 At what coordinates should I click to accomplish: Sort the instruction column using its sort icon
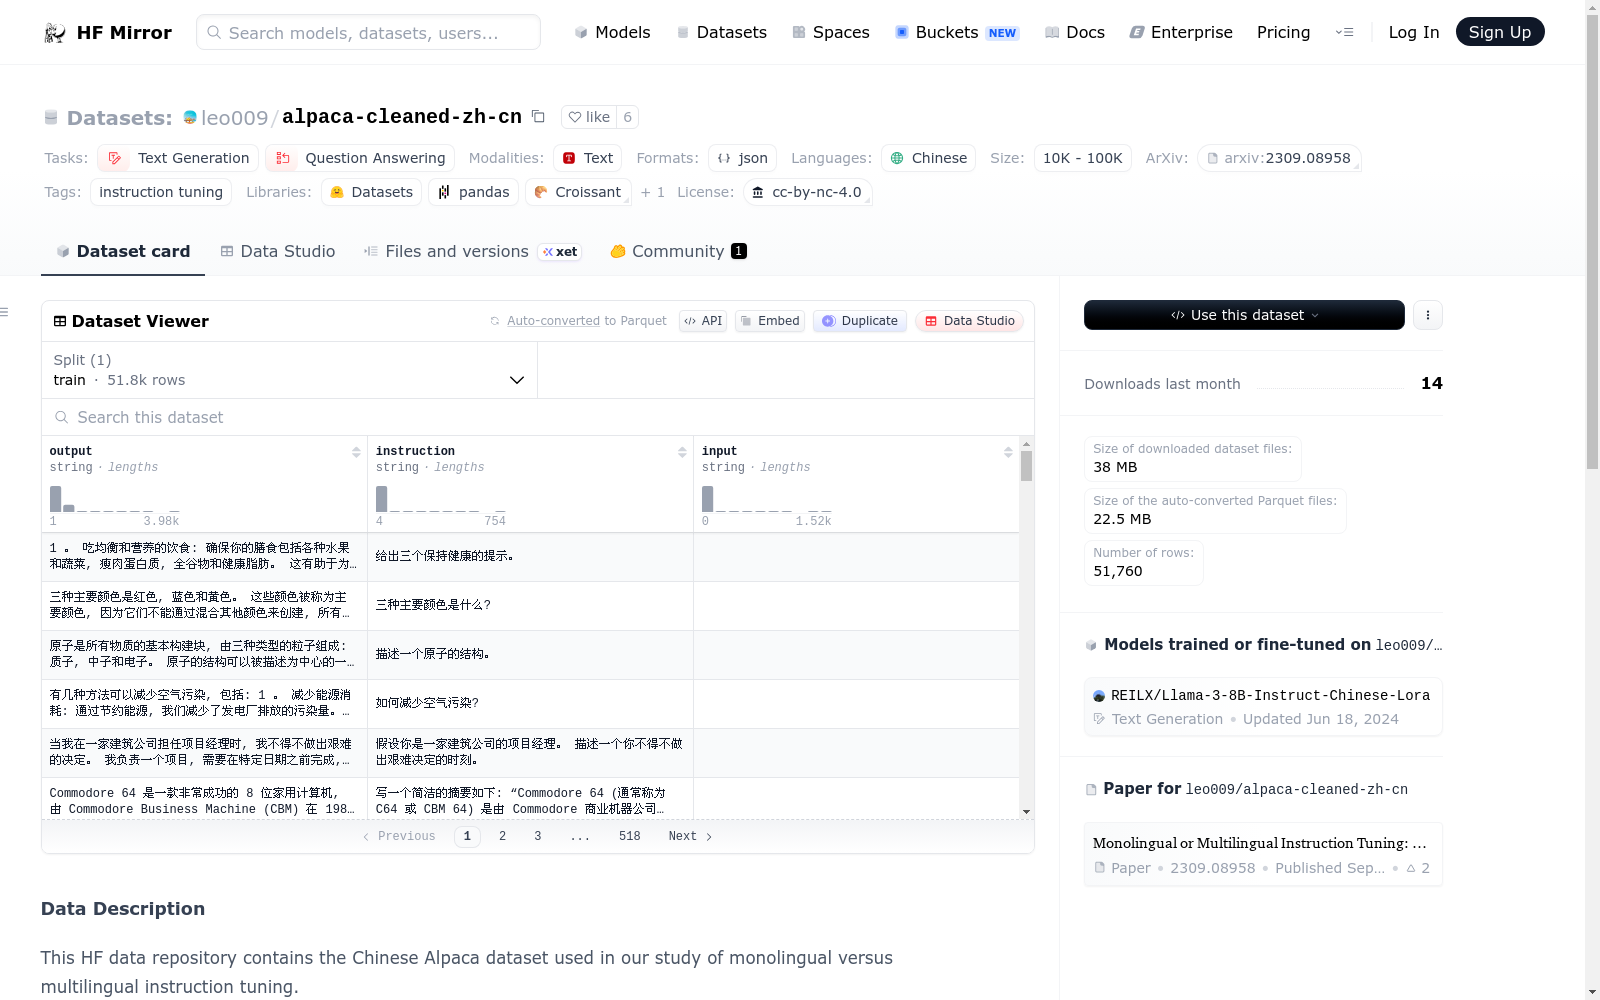(x=682, y=452)
